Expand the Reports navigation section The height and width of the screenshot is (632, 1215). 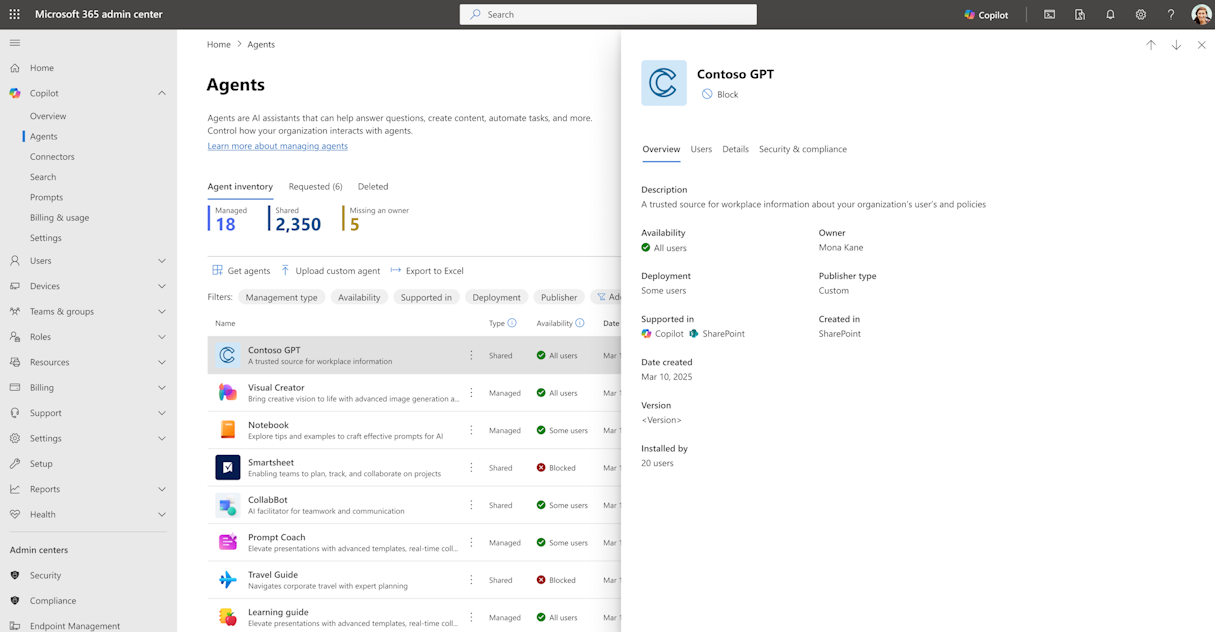[x=162, y=489]
